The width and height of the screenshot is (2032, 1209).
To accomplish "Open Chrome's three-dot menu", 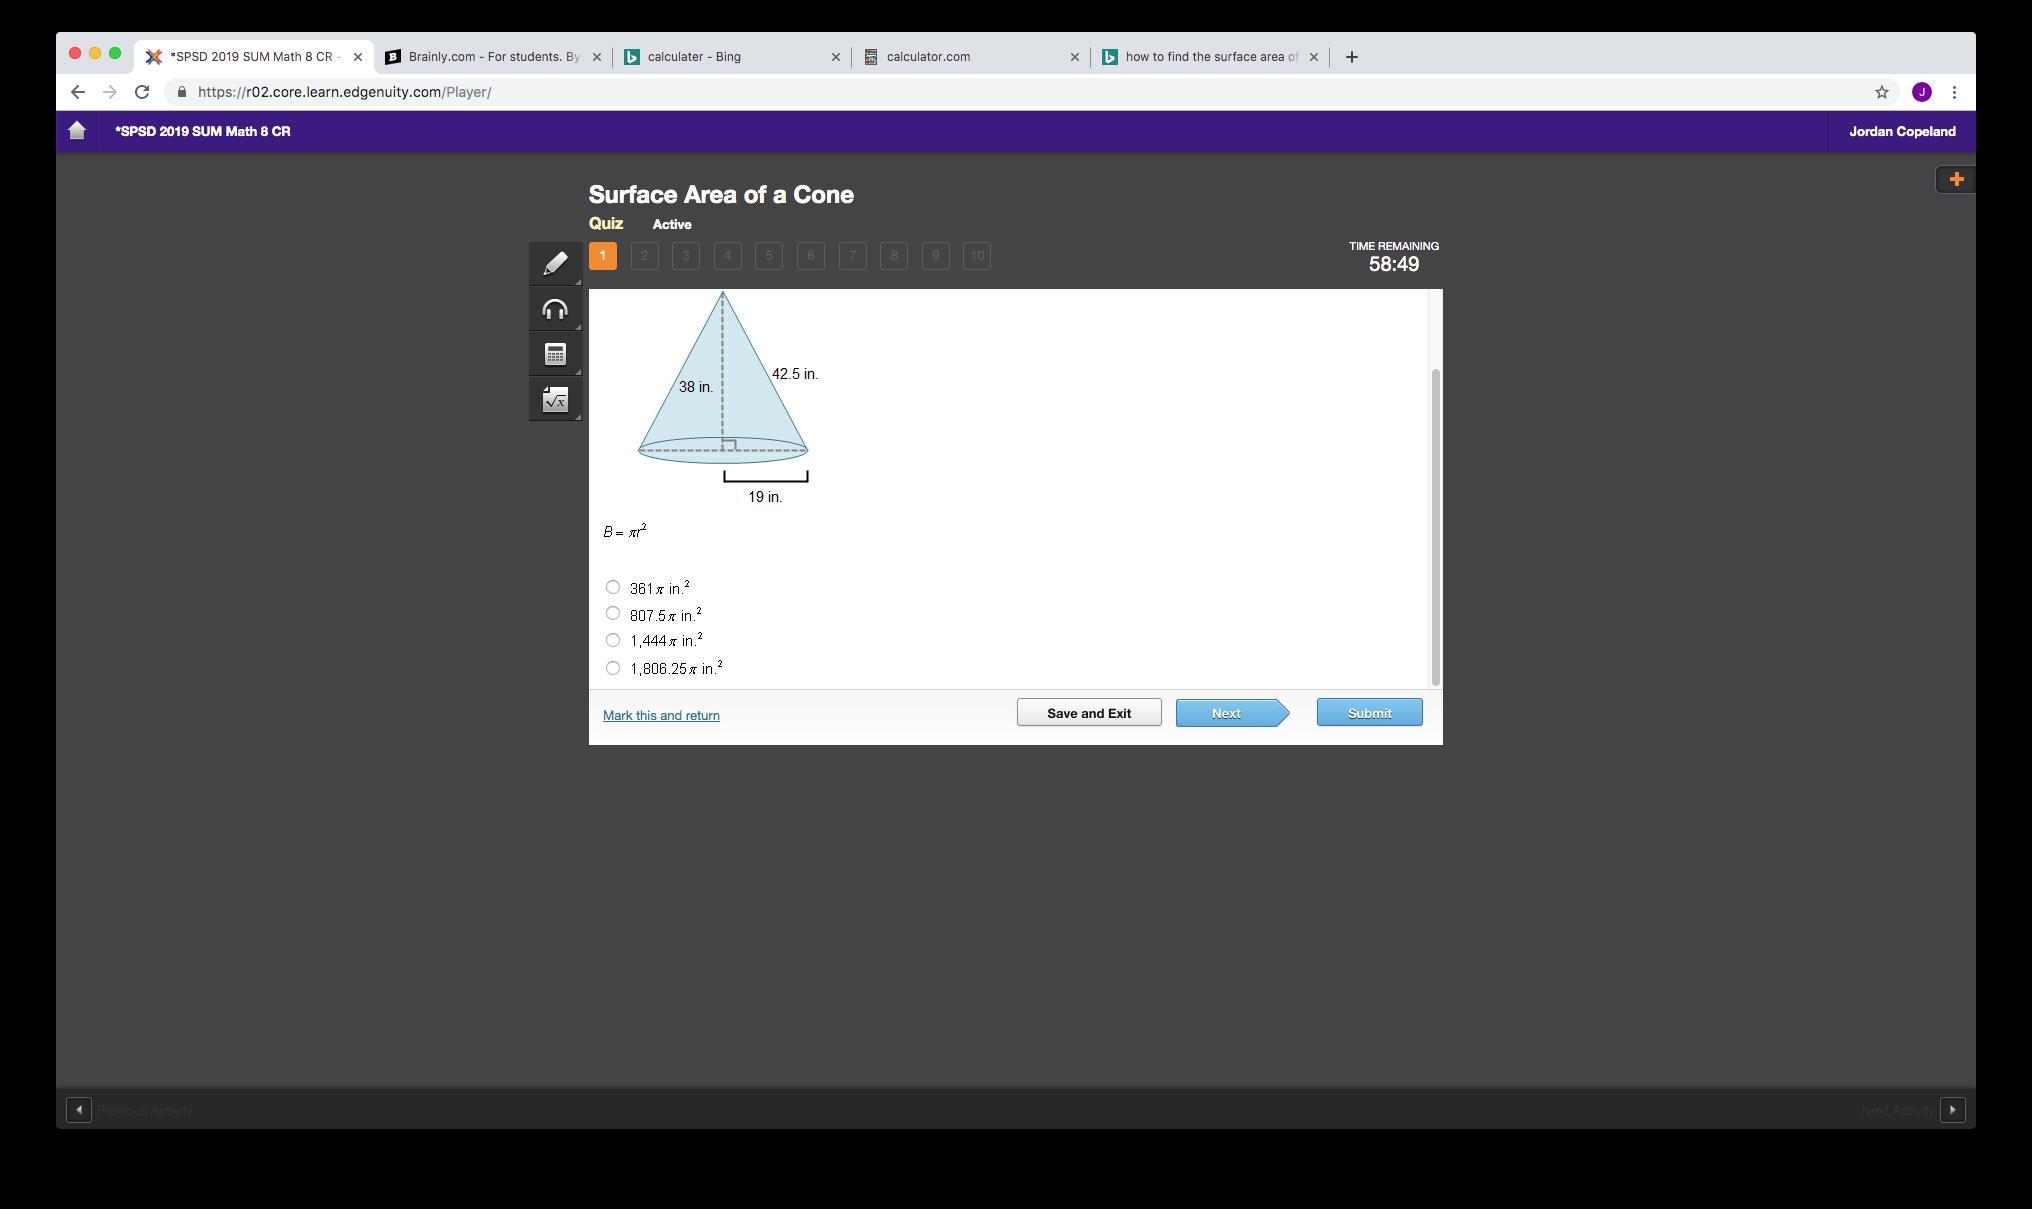I will [1954, 92].
